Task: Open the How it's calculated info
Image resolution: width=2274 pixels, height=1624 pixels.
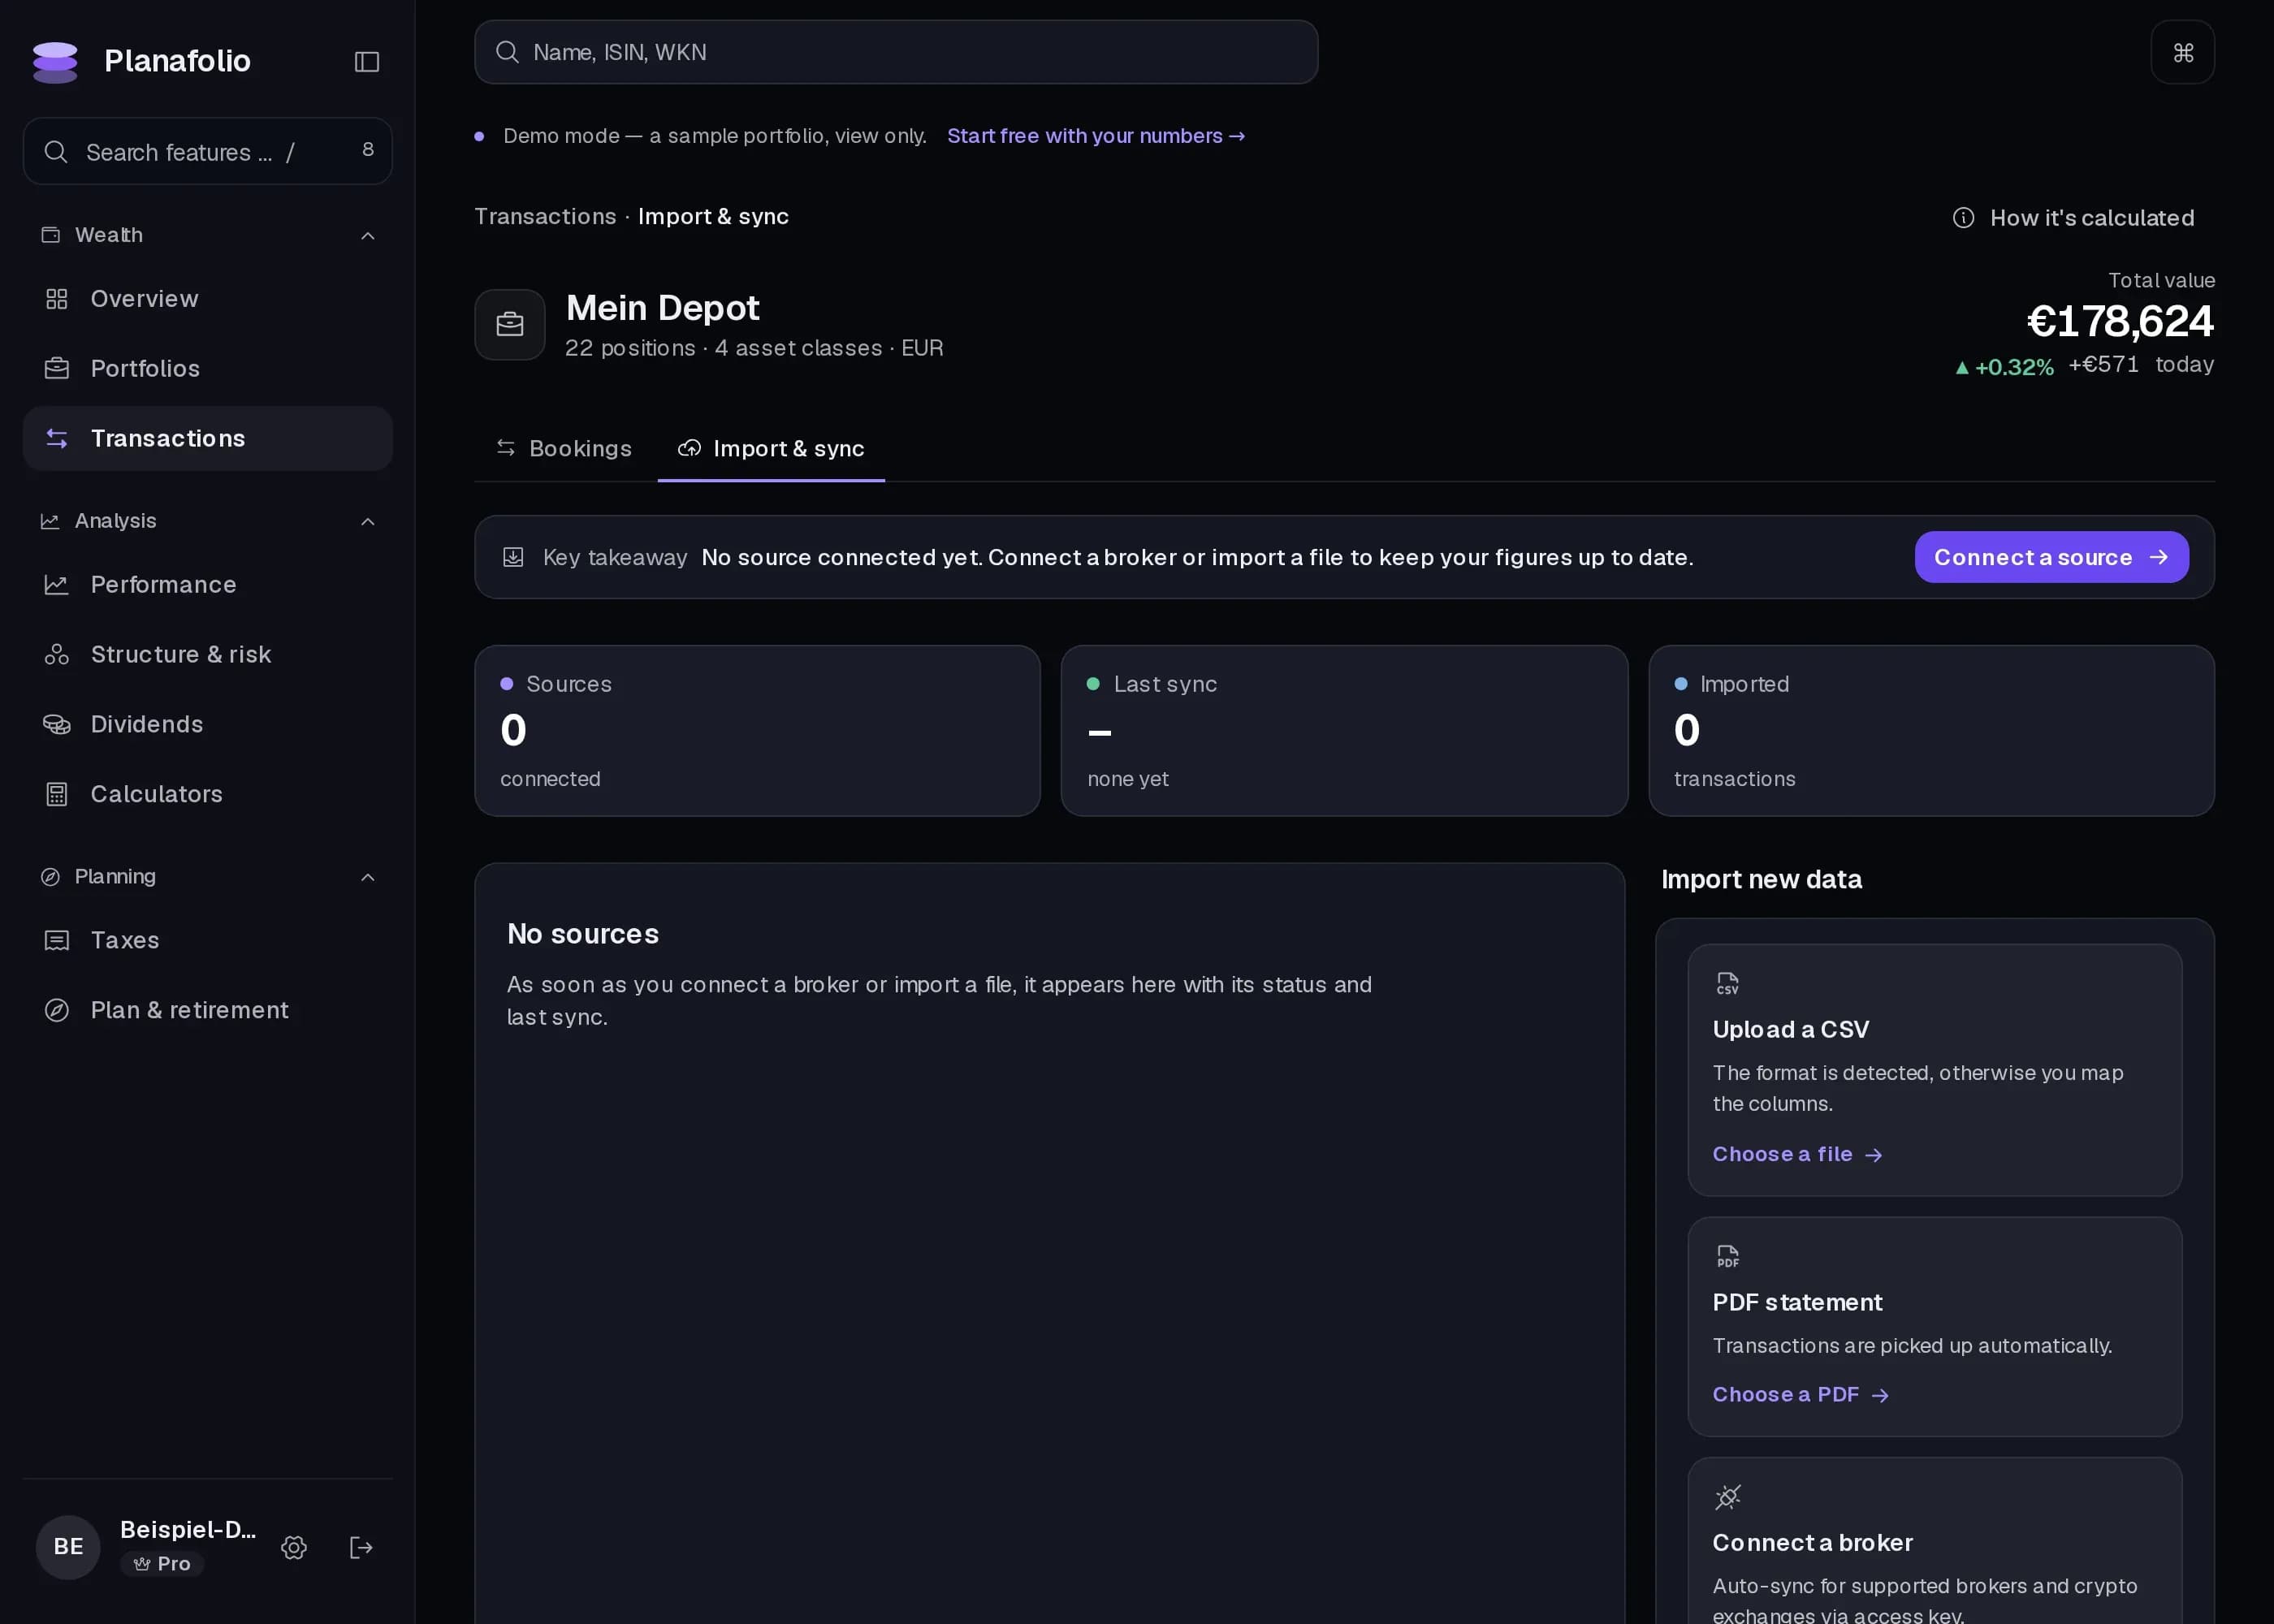Action: pyautogui.click(x=2073, y=218)
